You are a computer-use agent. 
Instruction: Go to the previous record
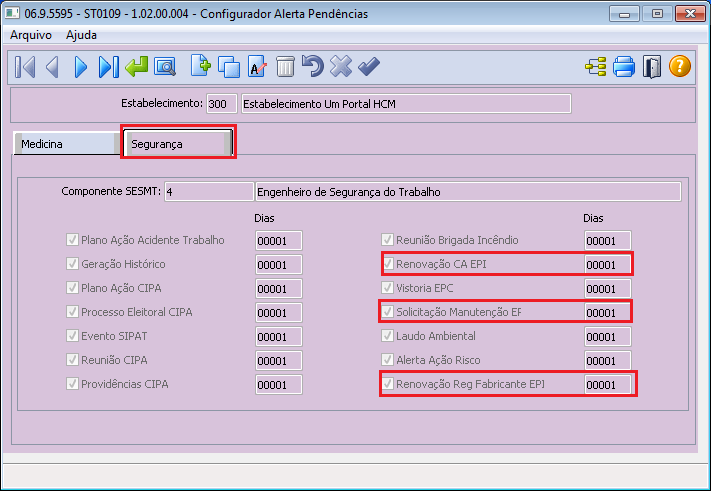click(x=53, y=67)
